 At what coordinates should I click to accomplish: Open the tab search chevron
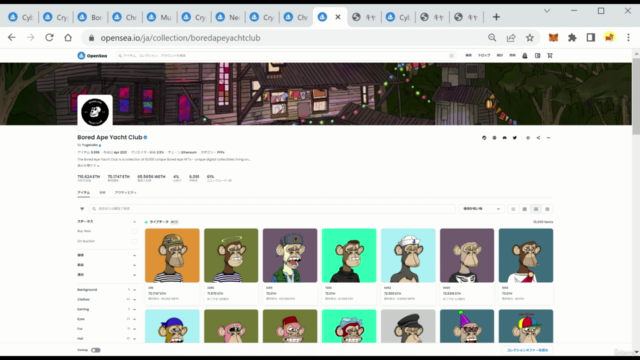point(547,11)
